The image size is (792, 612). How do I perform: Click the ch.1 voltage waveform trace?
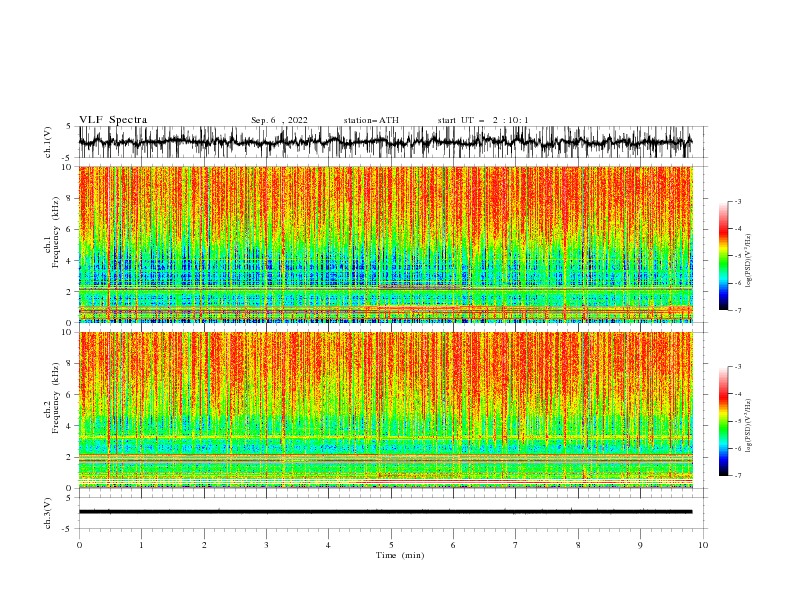385,142
